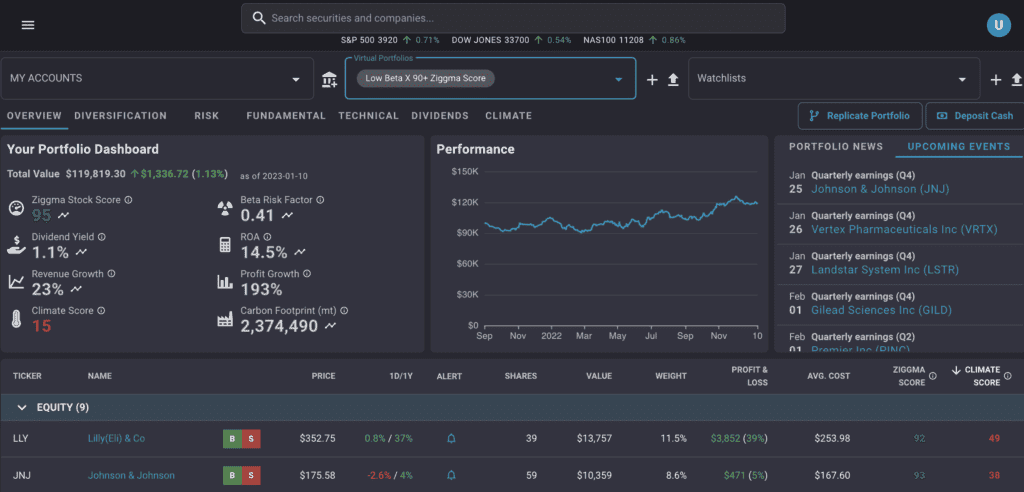Screen dimensions: 1024x492
Task: Show Beta Risk Factor info
Action: [x=320, y=200]
